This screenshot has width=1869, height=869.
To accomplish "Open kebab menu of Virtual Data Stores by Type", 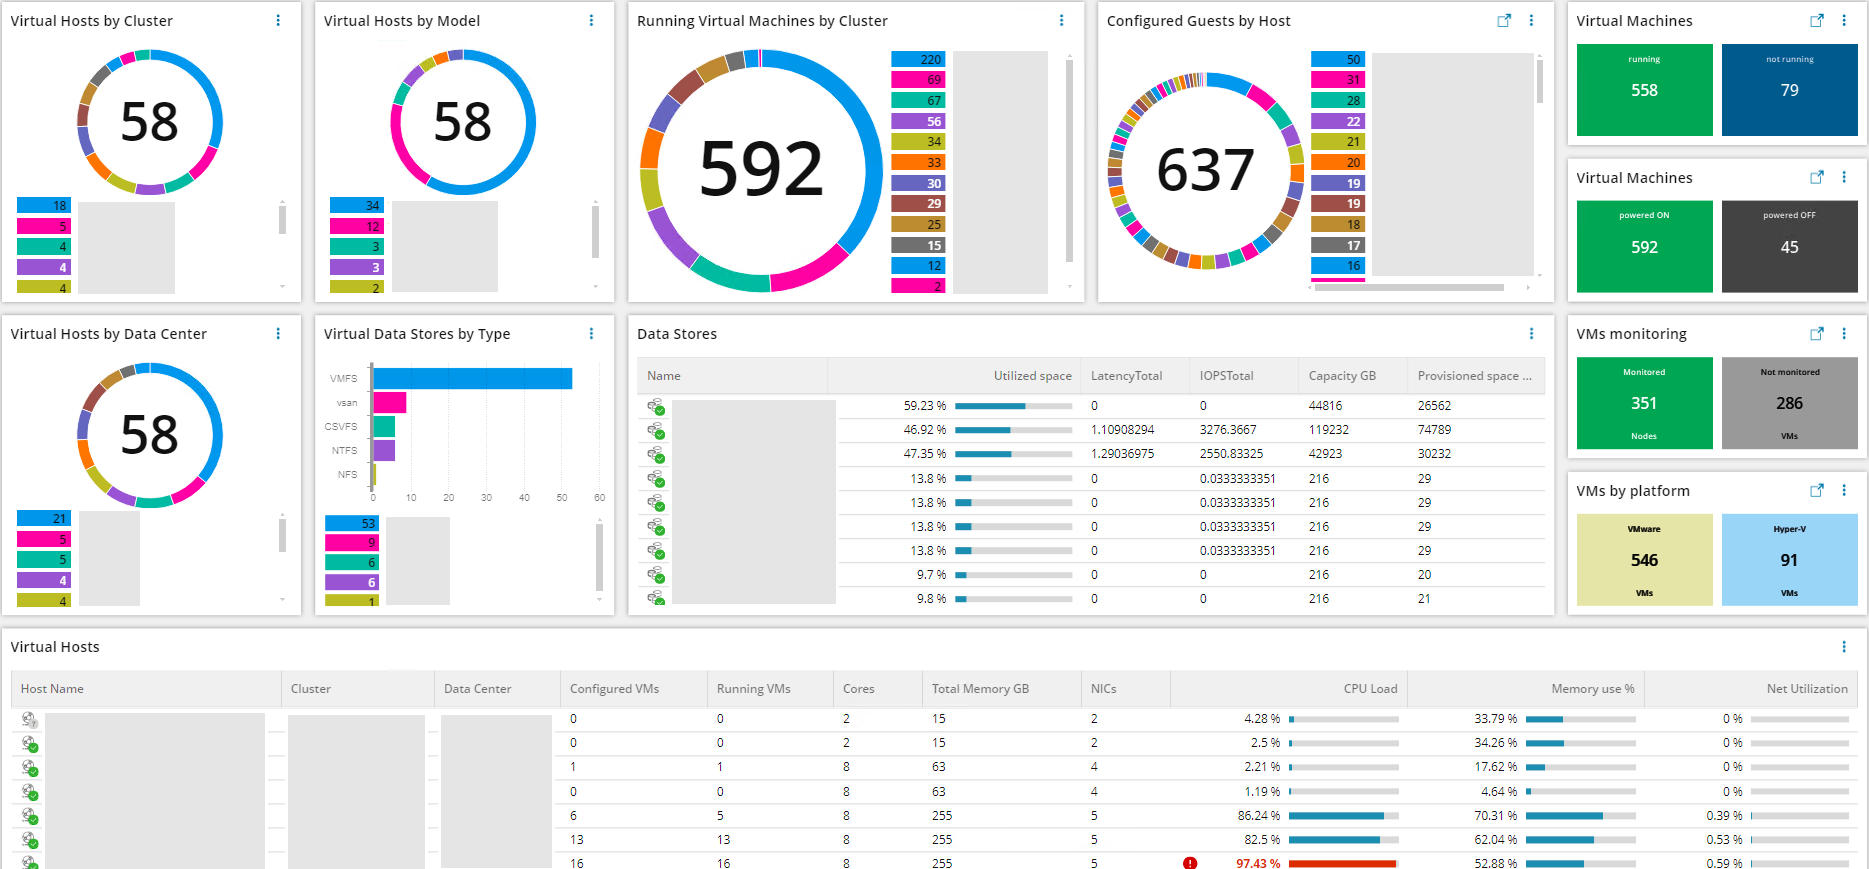I will [591, 333].
